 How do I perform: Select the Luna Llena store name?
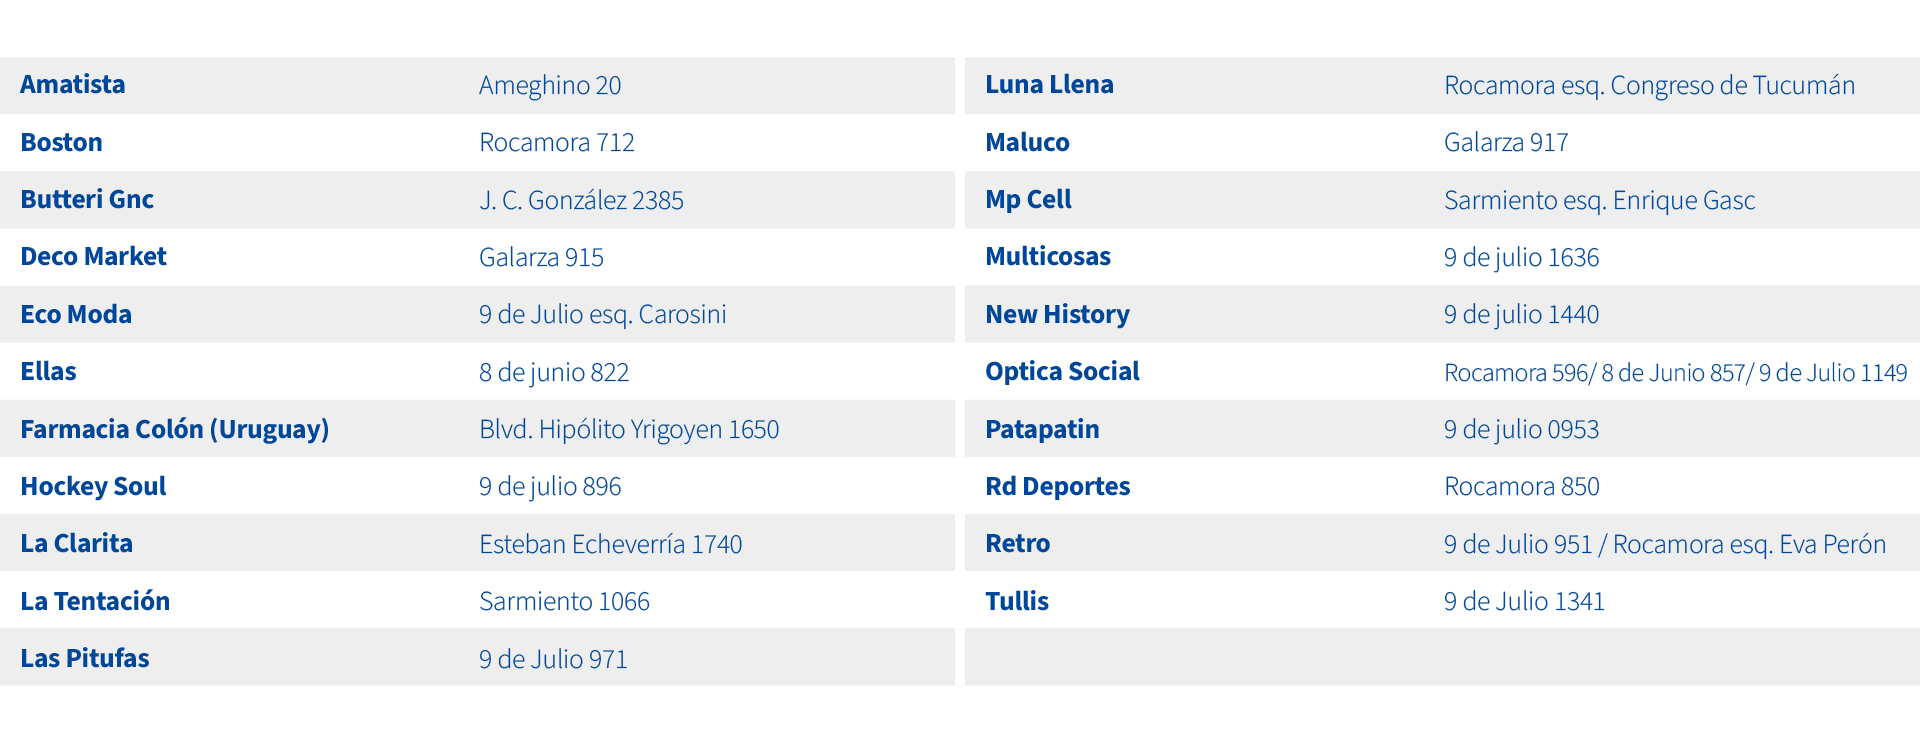click(x=1049, y=85)
